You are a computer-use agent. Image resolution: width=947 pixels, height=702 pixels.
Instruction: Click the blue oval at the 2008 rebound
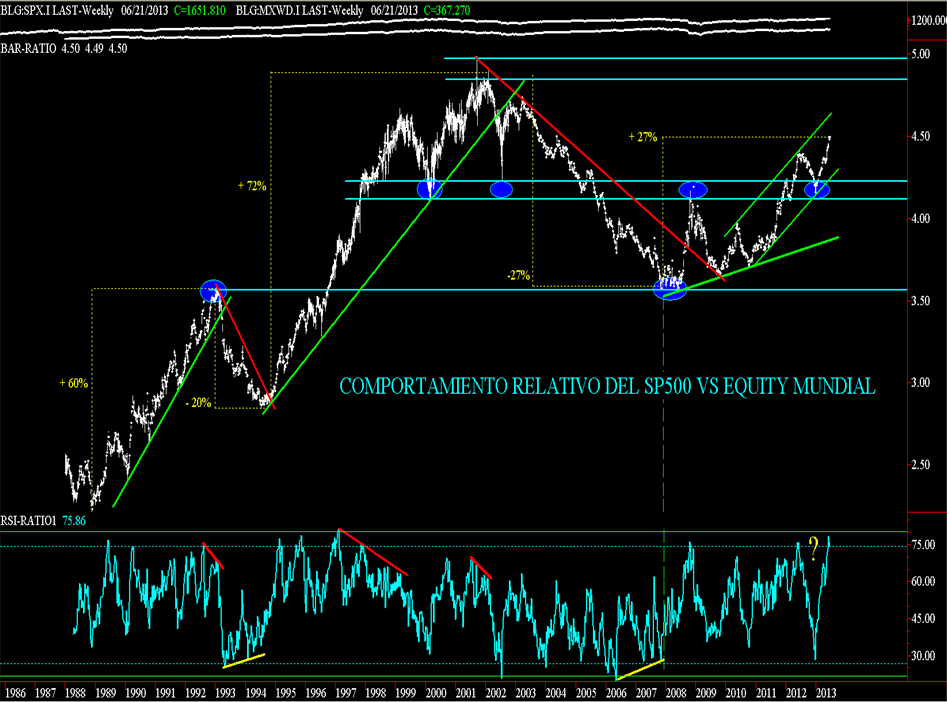coord(693,189)
